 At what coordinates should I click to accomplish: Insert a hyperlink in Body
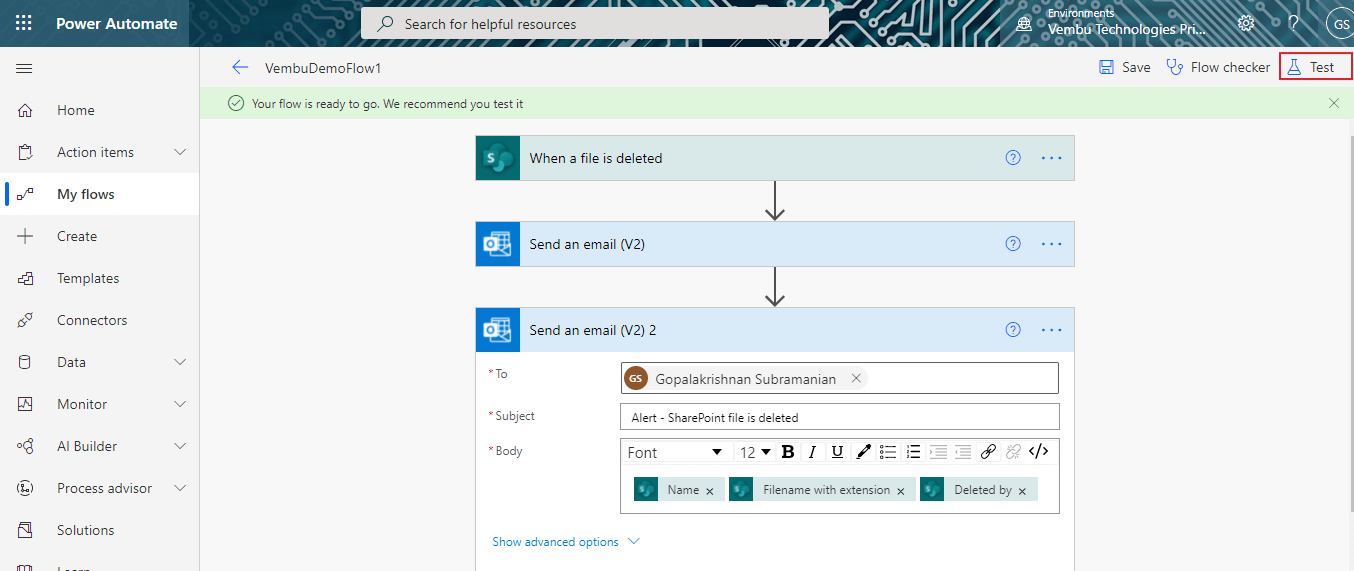988,452
